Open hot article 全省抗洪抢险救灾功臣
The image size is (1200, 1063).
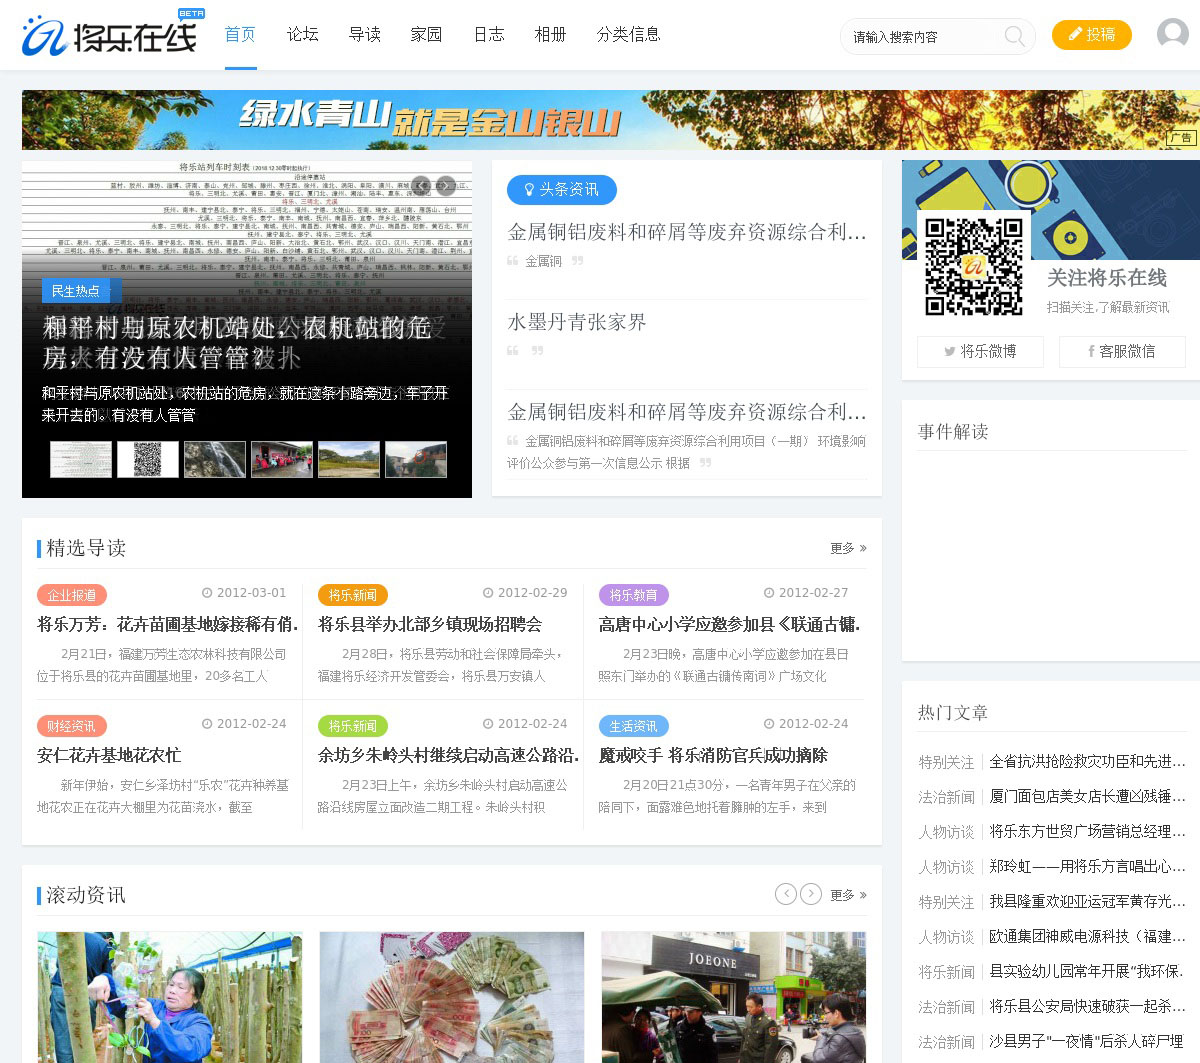click(x=1088, y=762)
